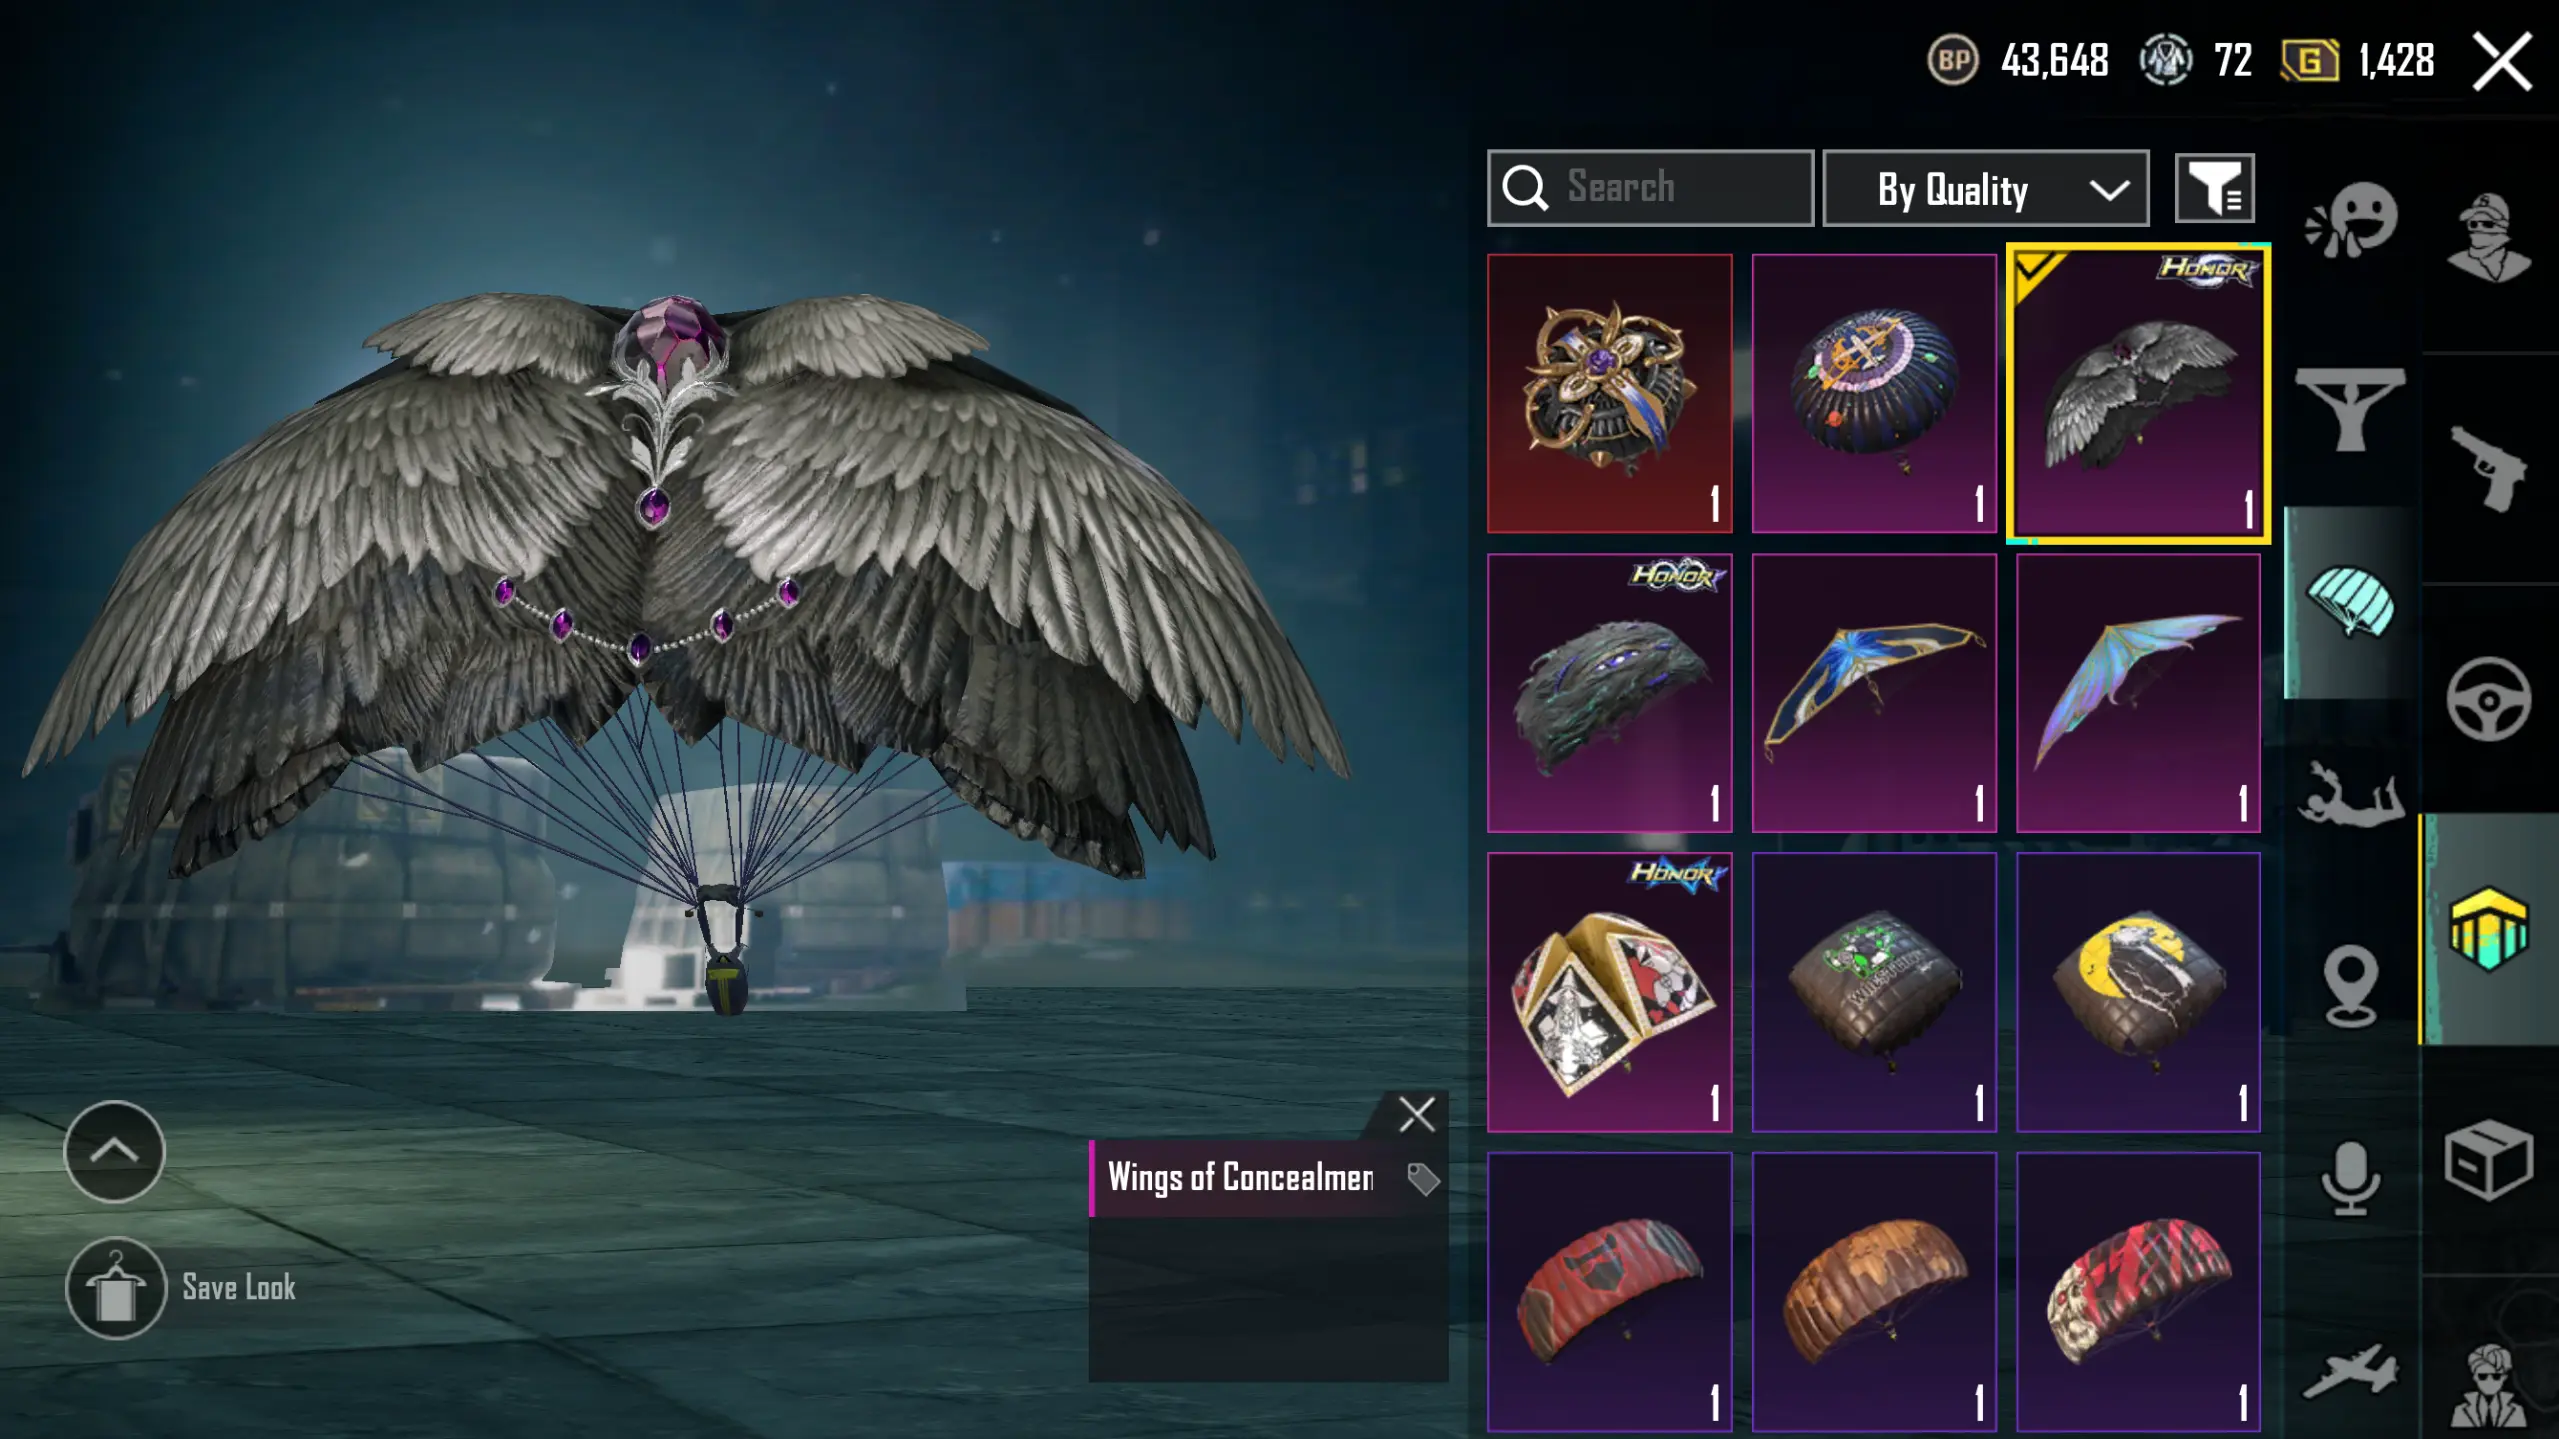Open the crate box category icon
The image size is (2559, 1439).
point(2489,1160)
